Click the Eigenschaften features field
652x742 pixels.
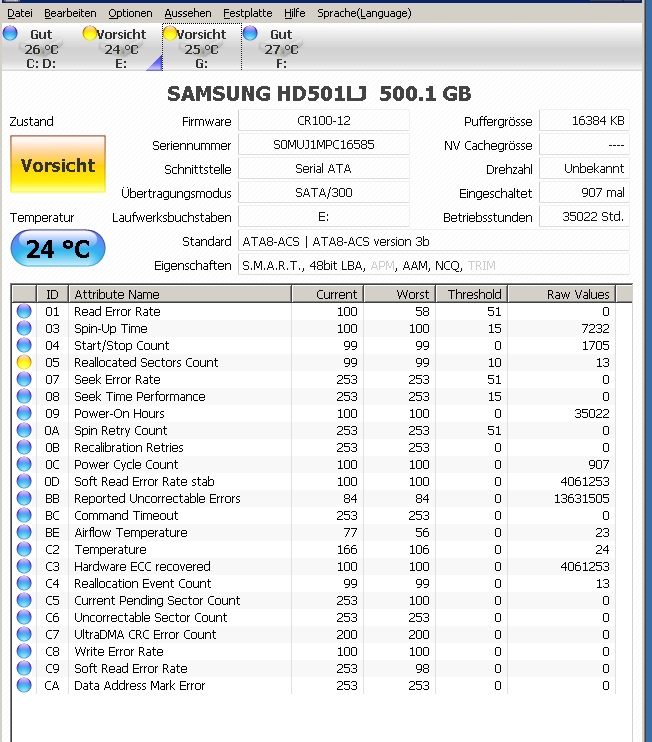pyautogui.click(x=434, y=265)
